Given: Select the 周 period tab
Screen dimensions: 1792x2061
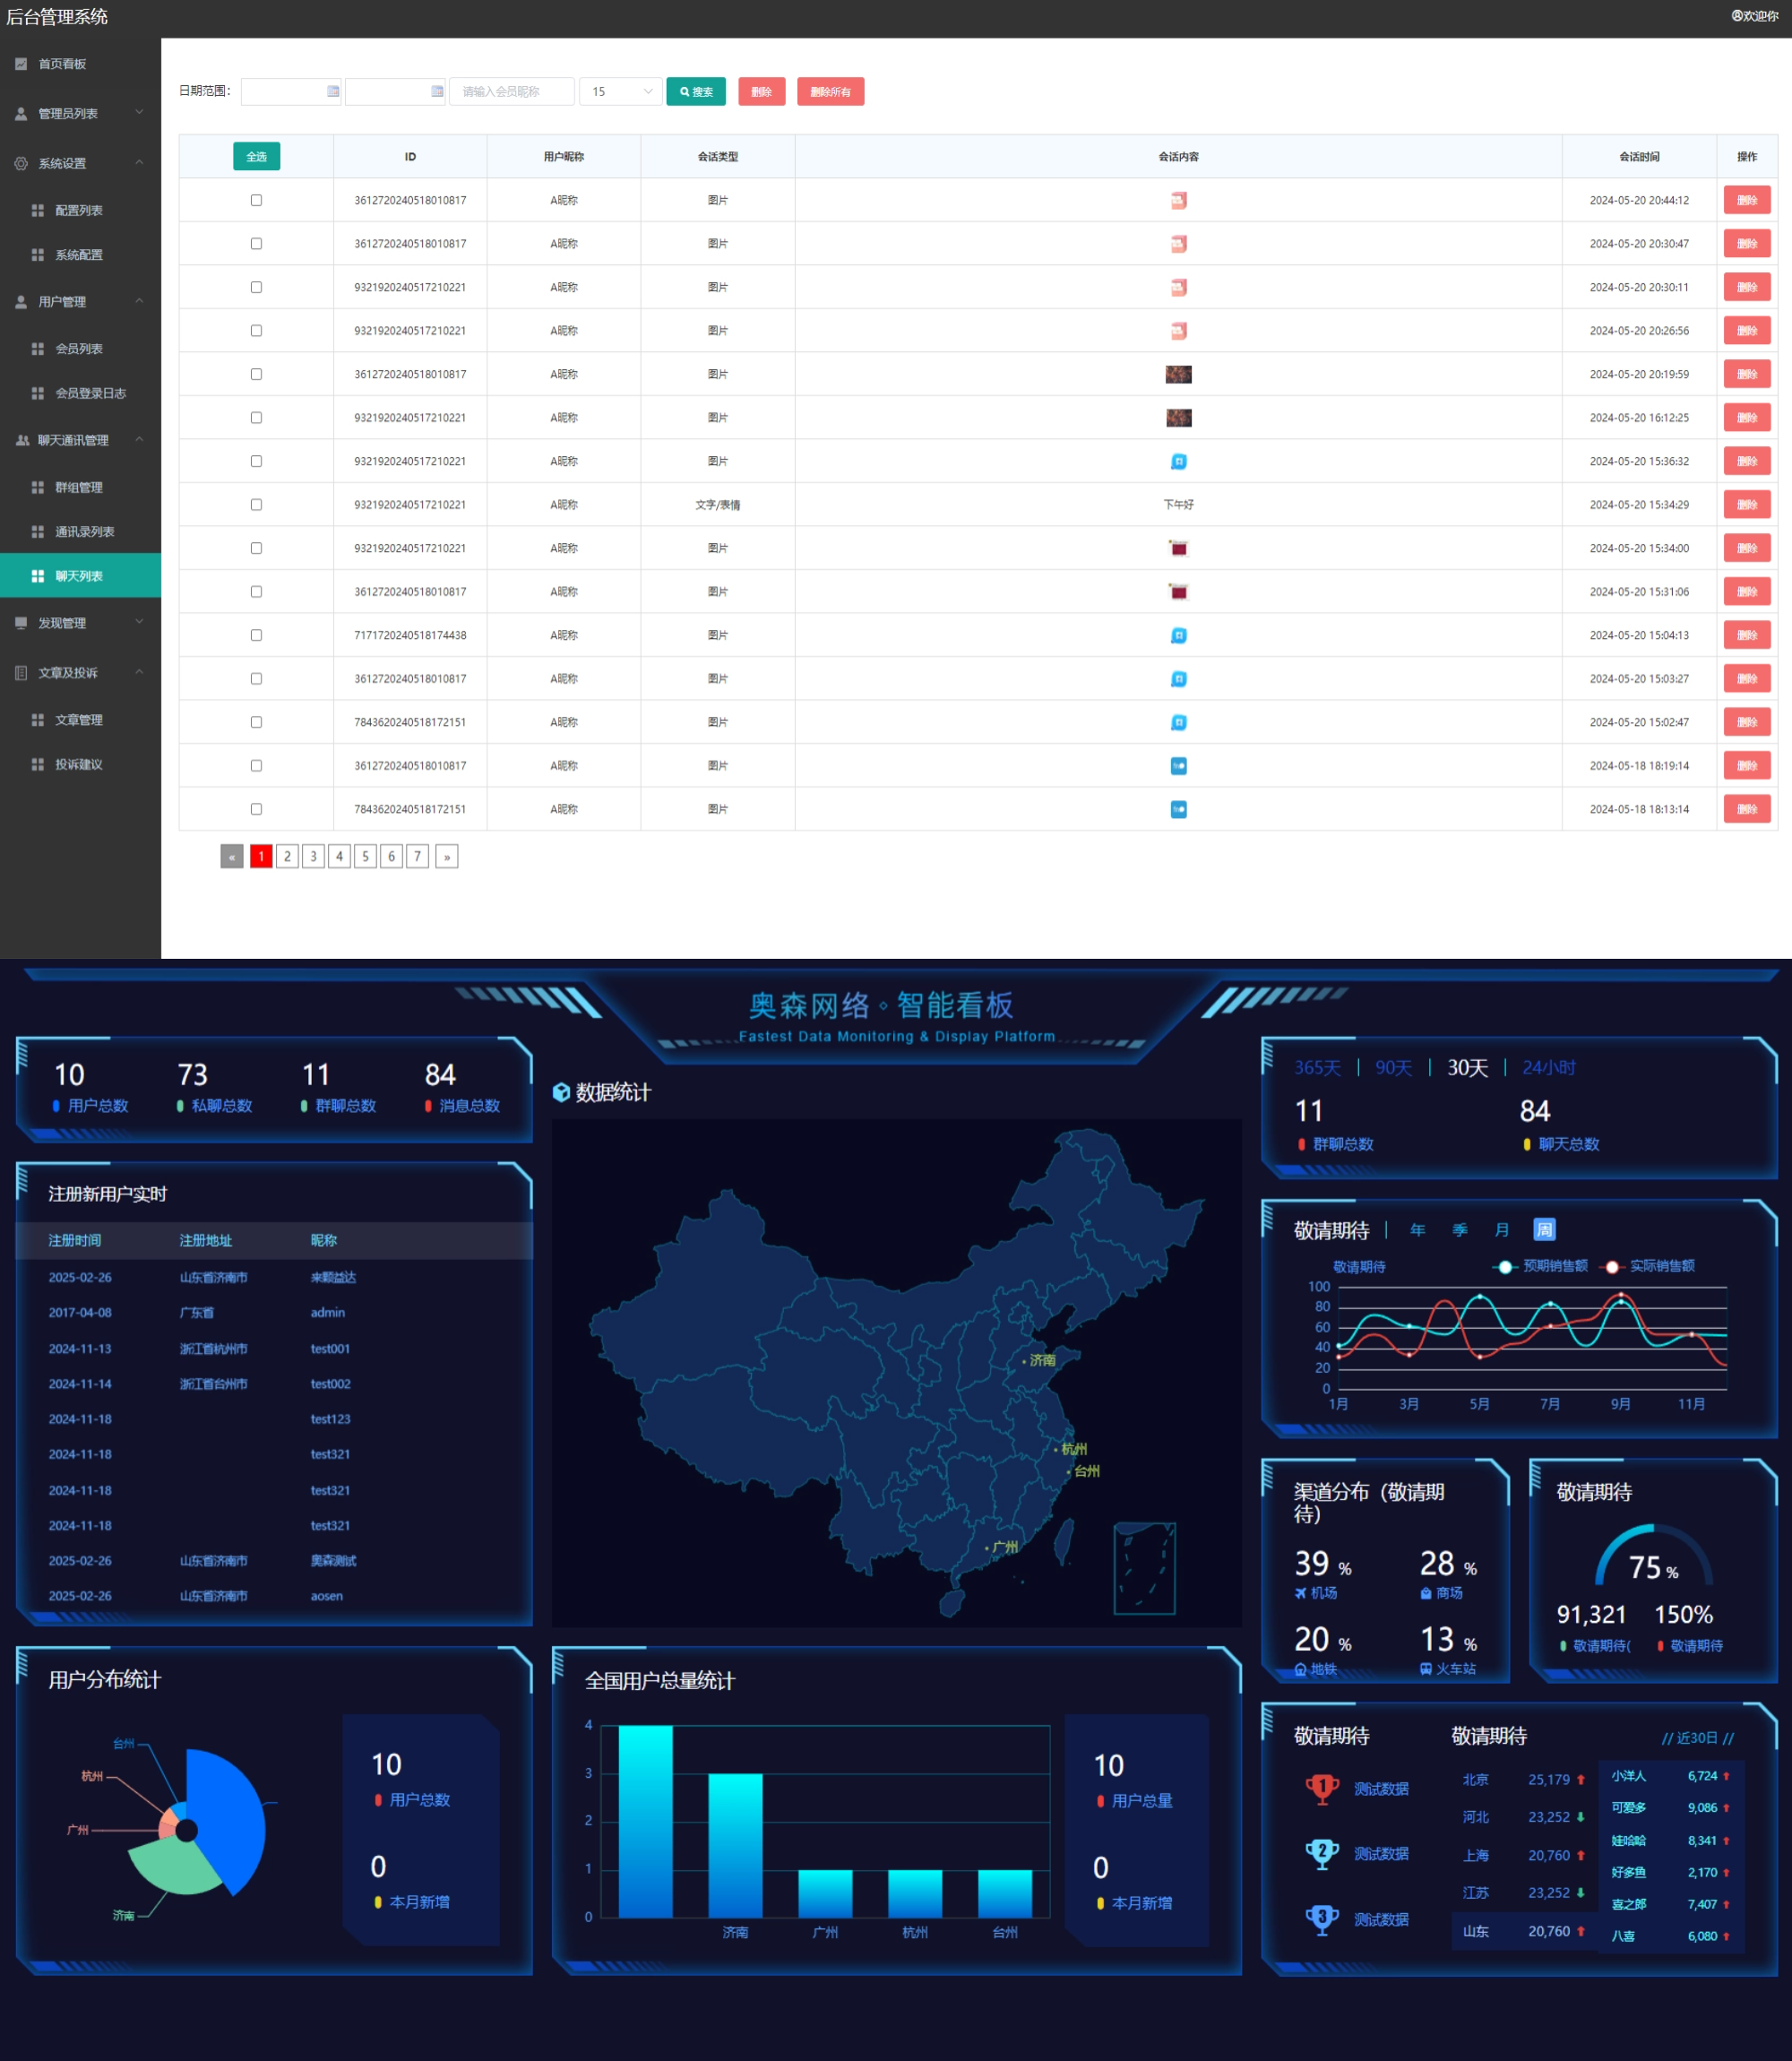Looking at the screenshot, I should tap(1544, 1230).
